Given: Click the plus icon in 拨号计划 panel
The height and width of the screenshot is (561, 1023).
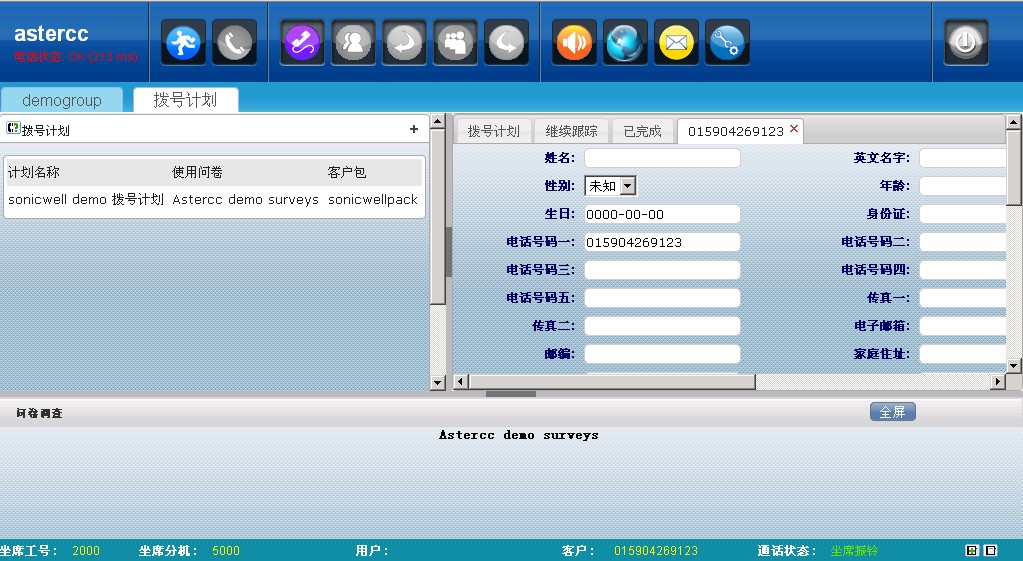Looking at the screenshot, I should (x=414, y=129).
